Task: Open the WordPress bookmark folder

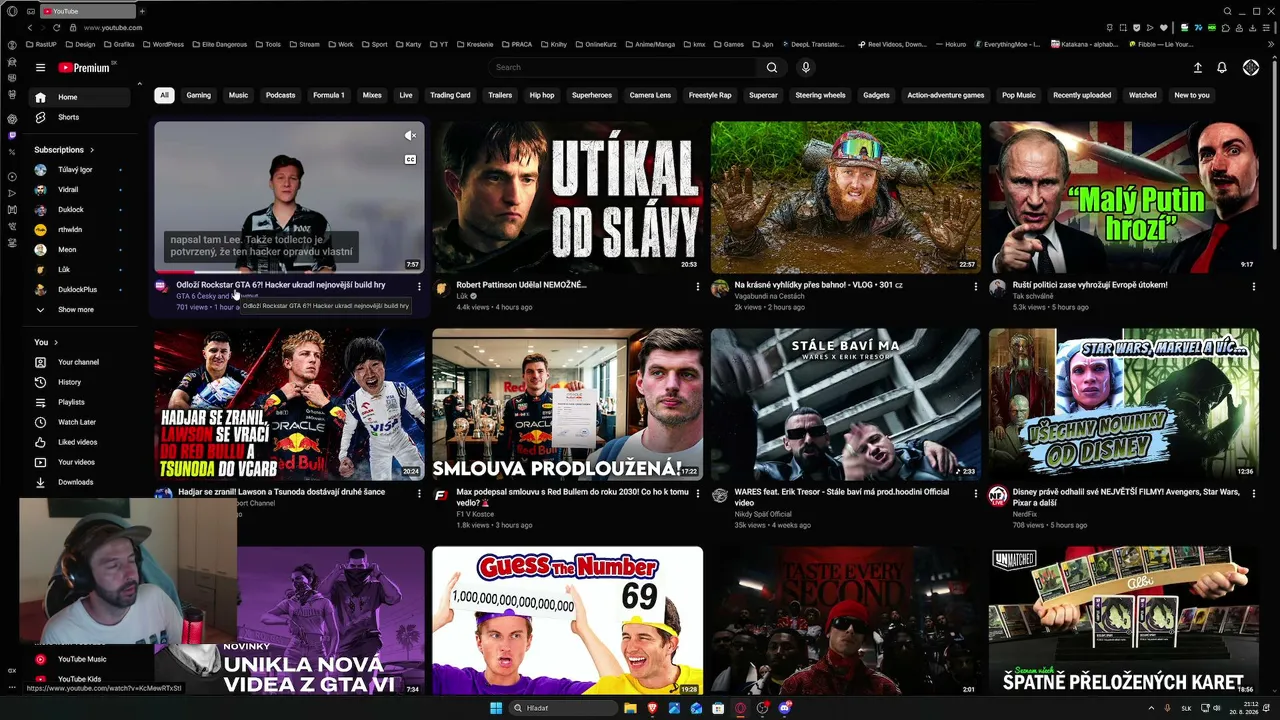Action: [162, 44]
